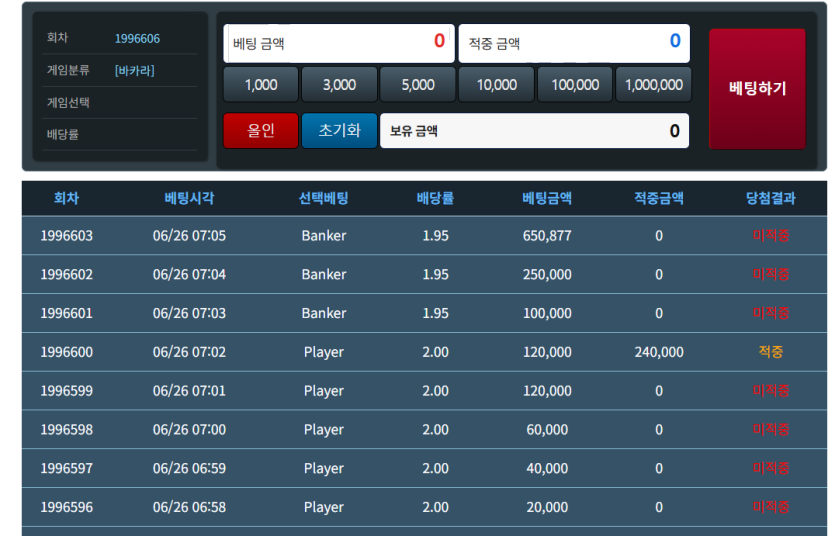Viewport: 835px width, 536px height.
Task: Click the 240,000 winning amount cell
Action: 659,352
